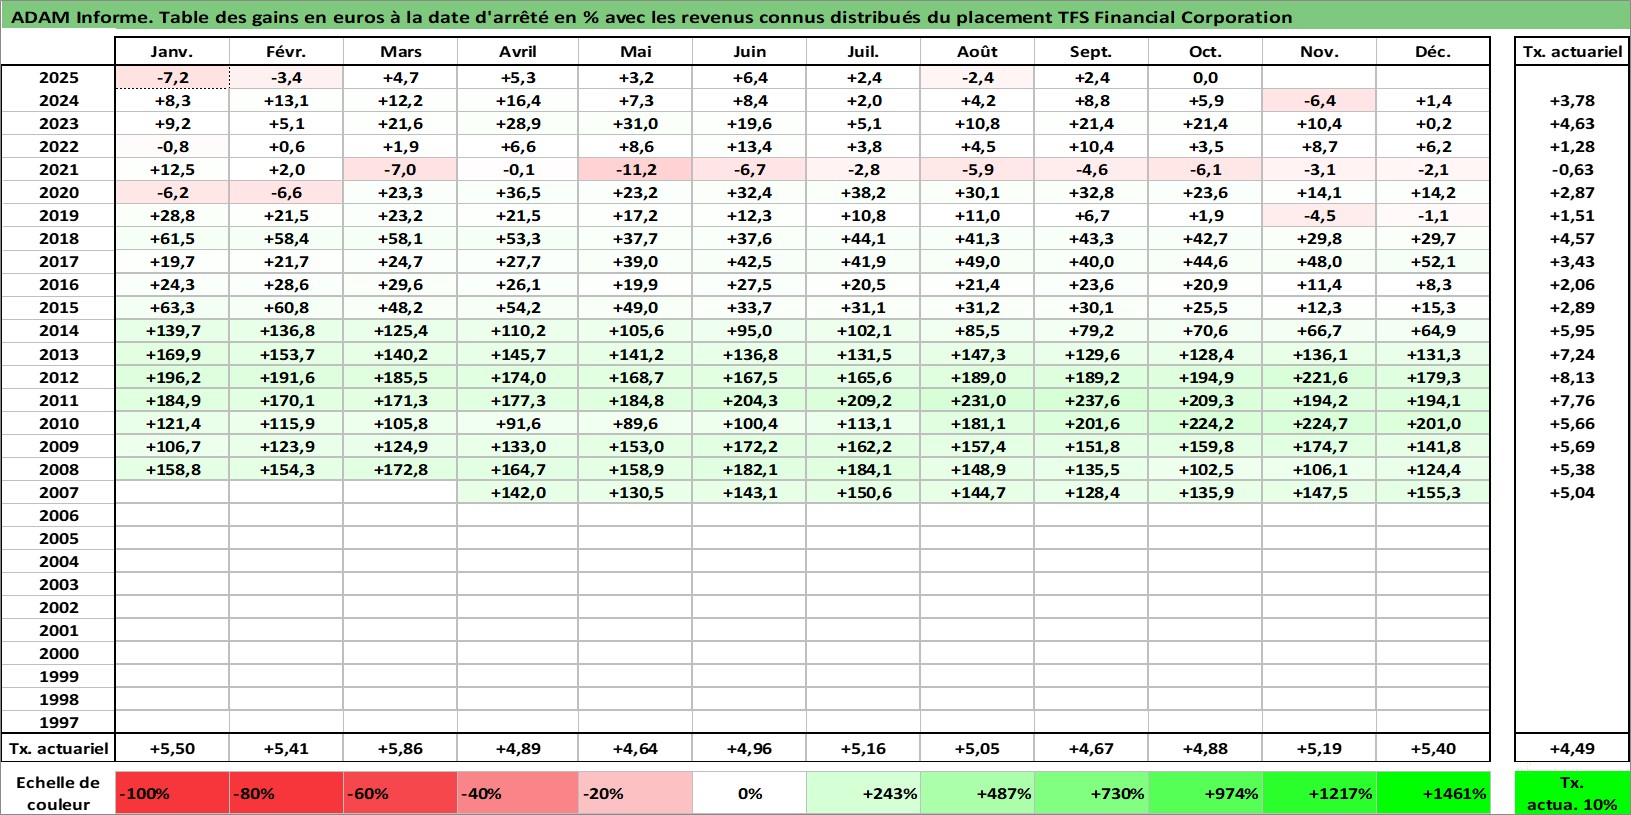Viewport: 1631px width, 815px height.
Task: Click the 2021 row label
Action: tap(58, 169)
